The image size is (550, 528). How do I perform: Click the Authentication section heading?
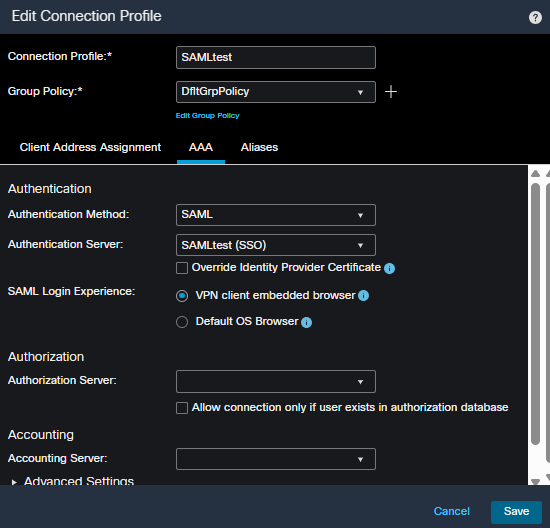[49, 189]
